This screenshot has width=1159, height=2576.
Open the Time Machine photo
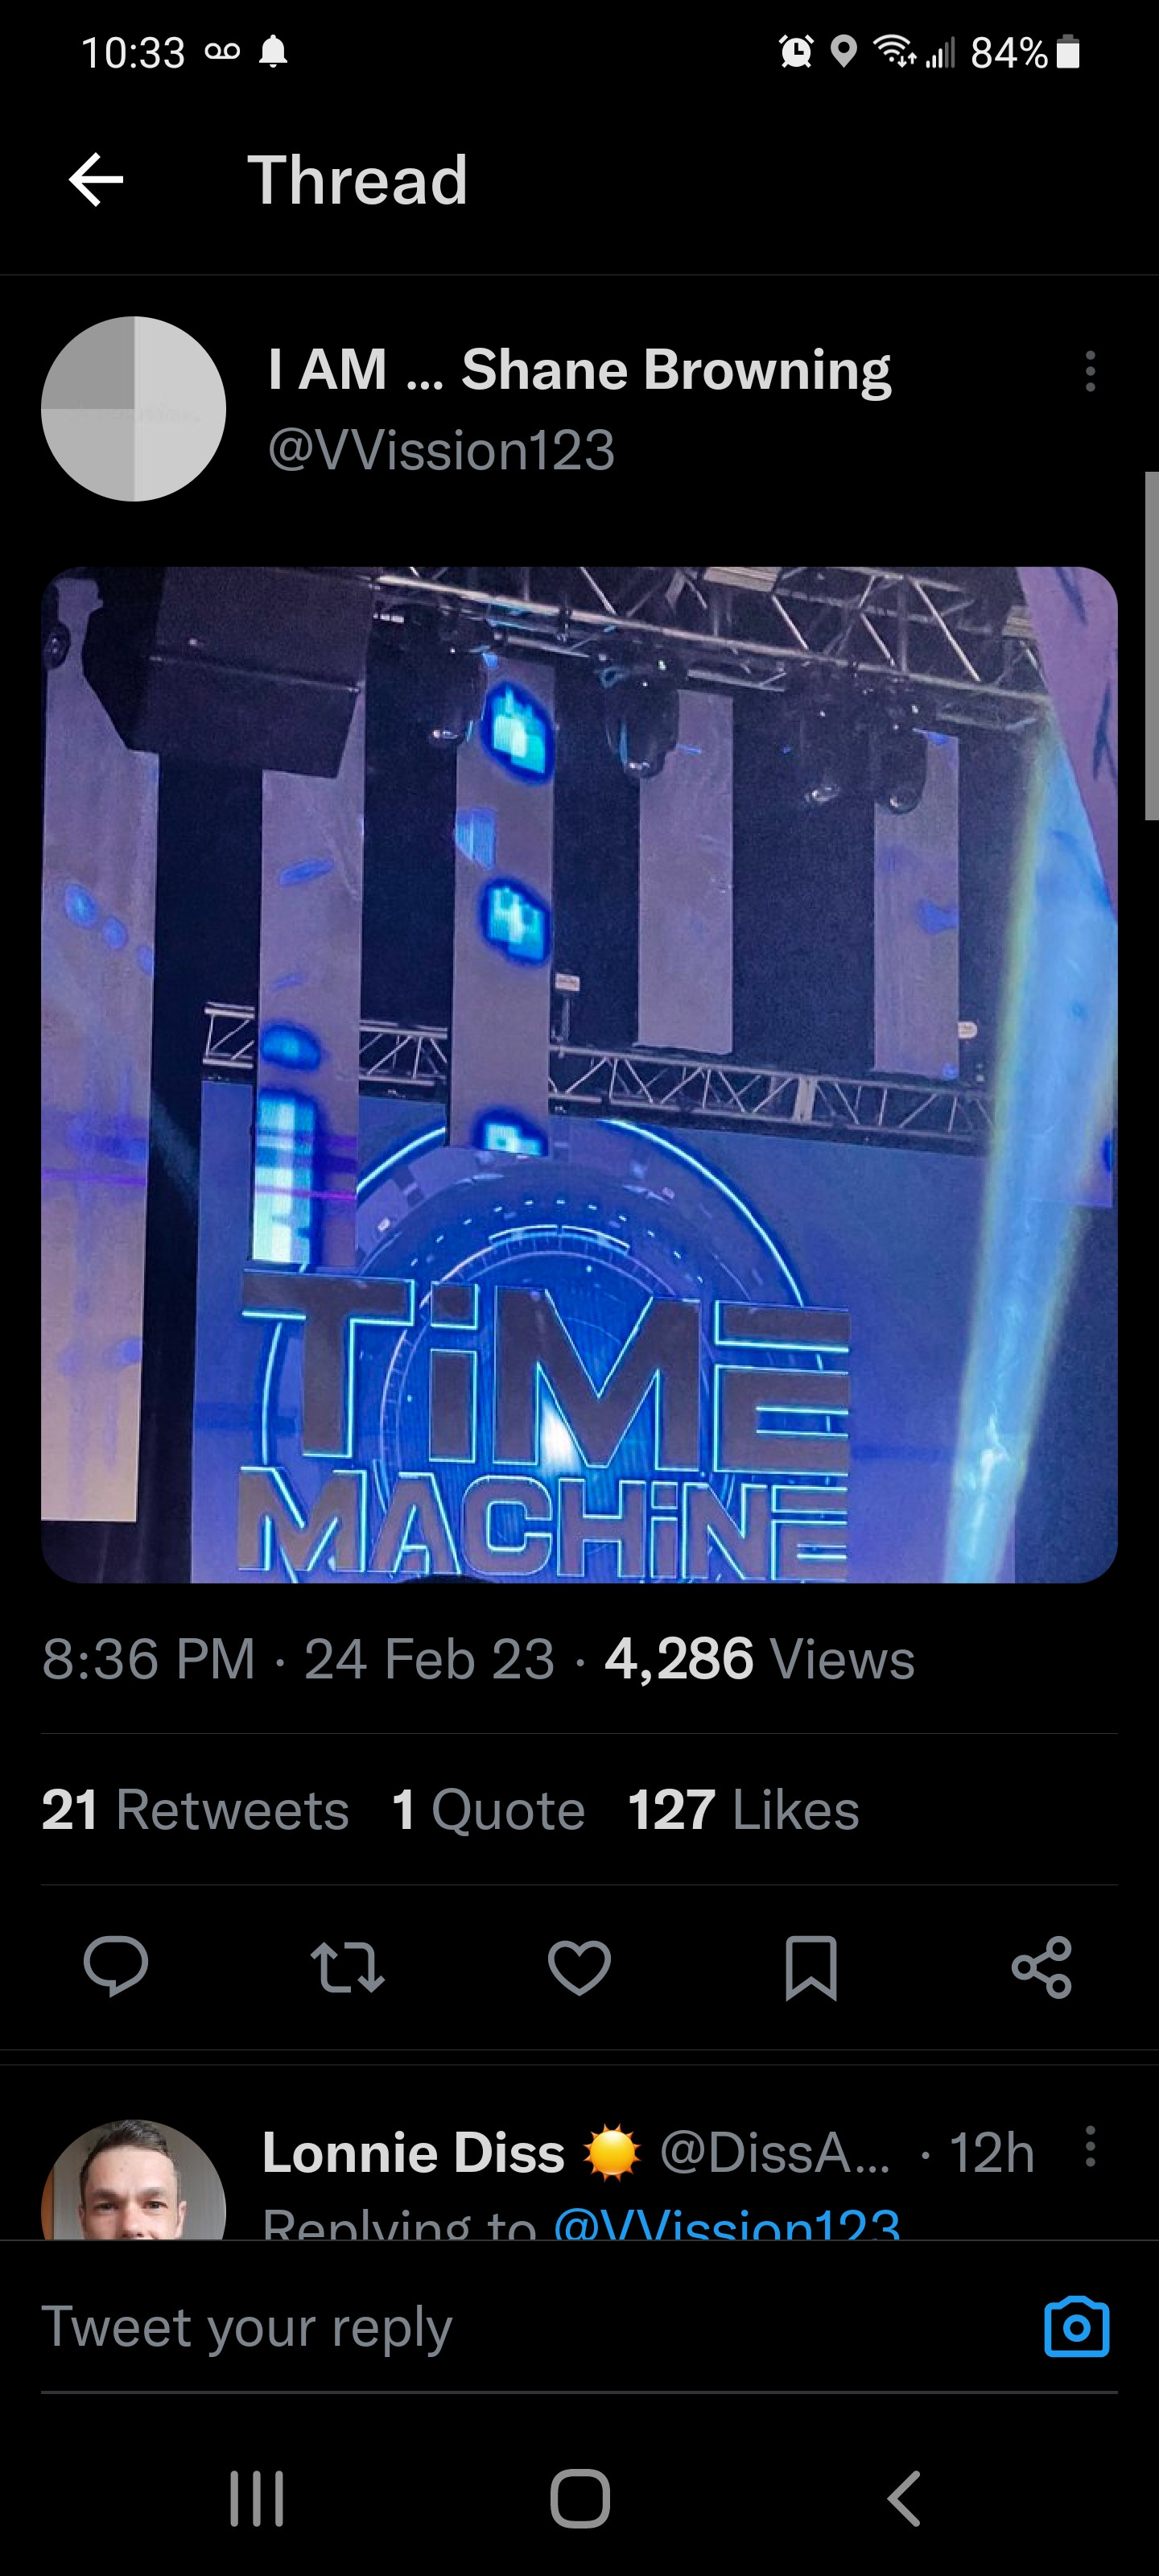(579, 1075)
